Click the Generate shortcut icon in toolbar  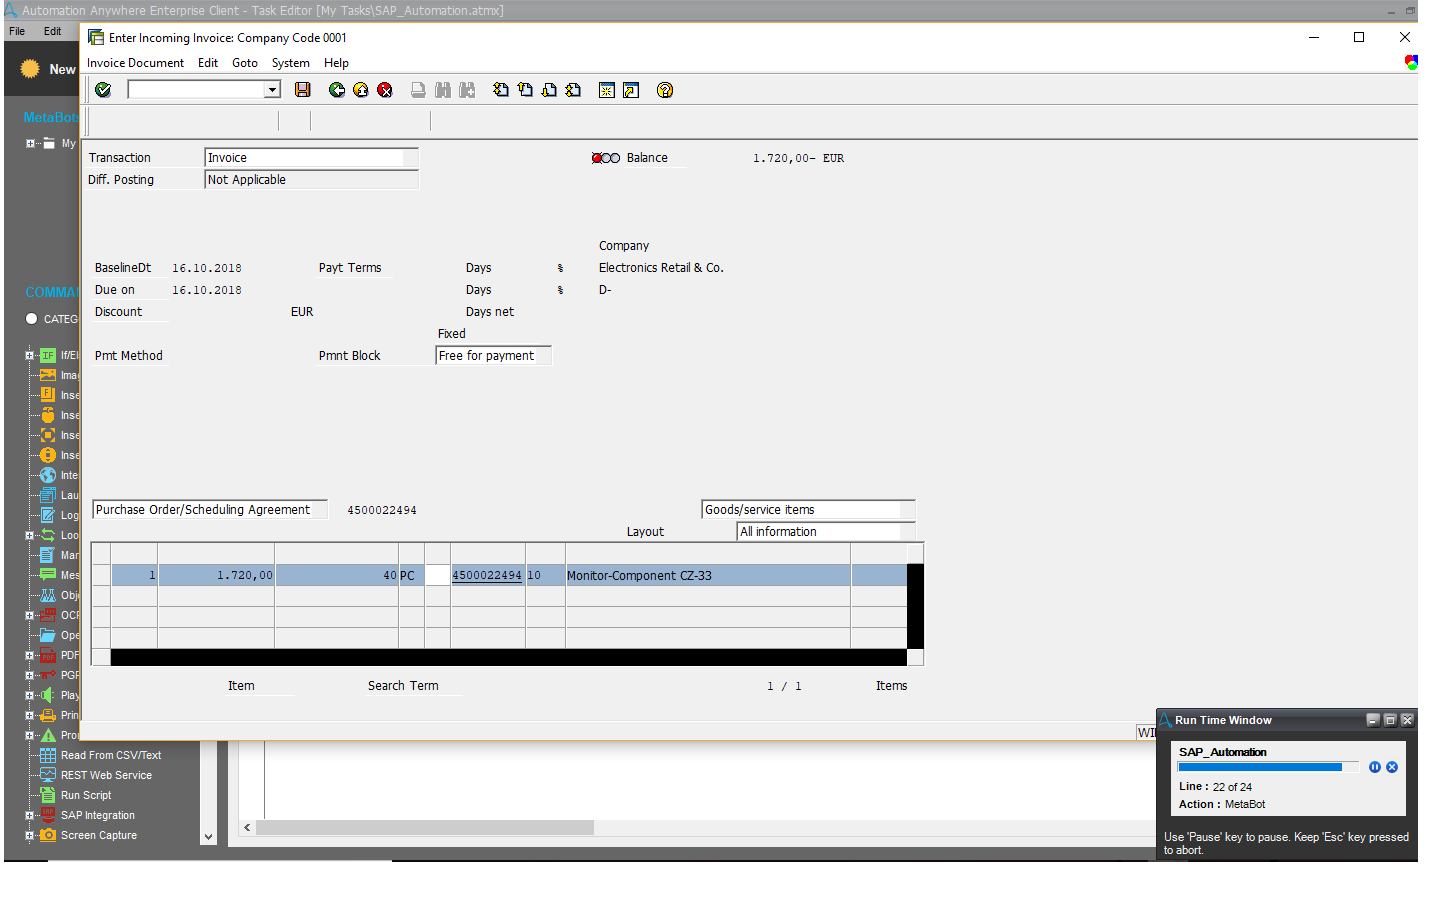click(x=631, y=90)
